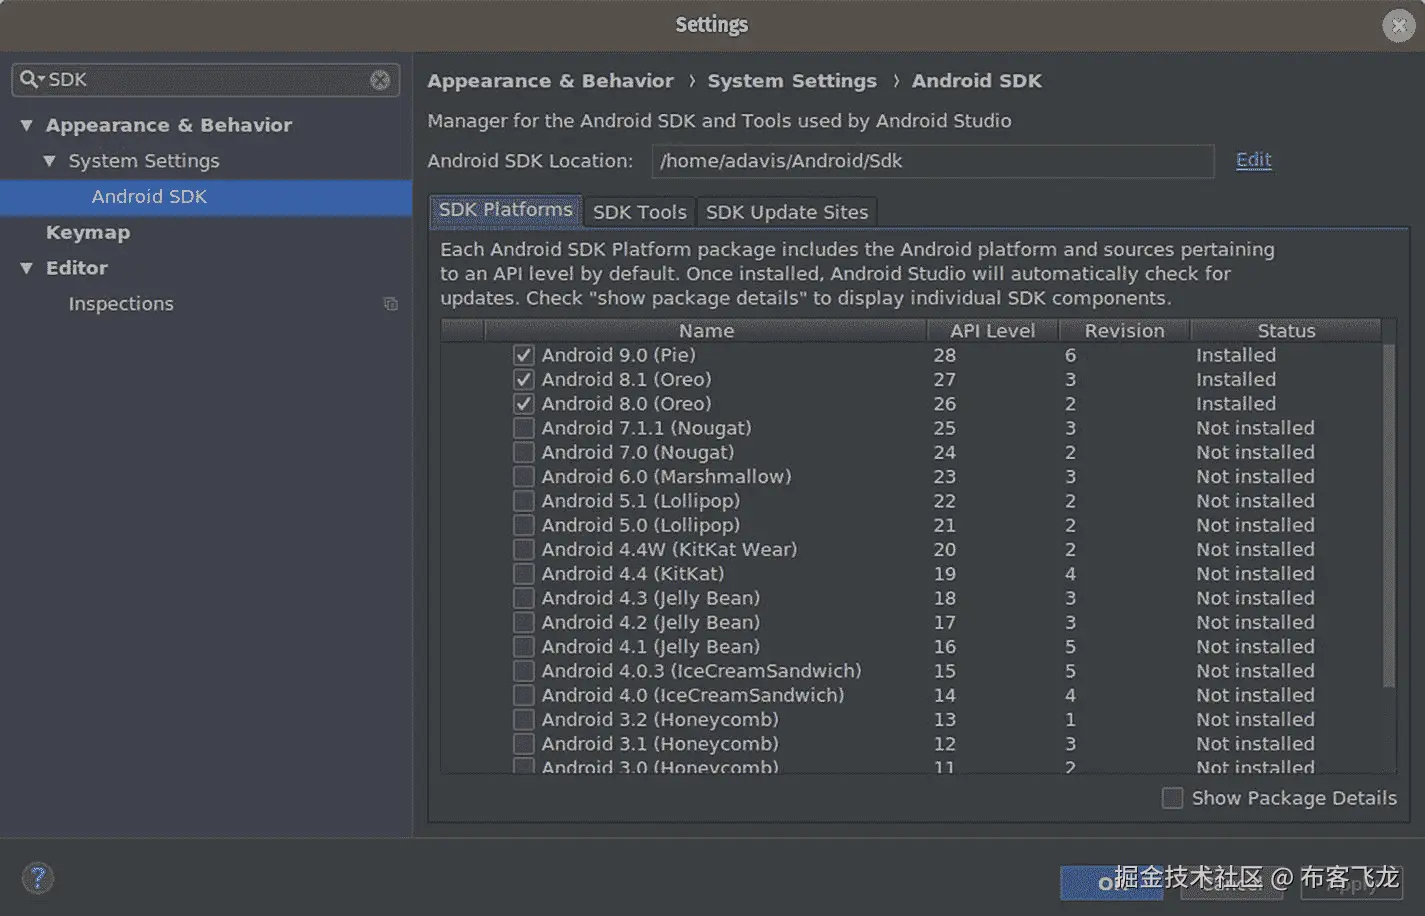Close the Settings dialog window

(x=1398, y=25)
